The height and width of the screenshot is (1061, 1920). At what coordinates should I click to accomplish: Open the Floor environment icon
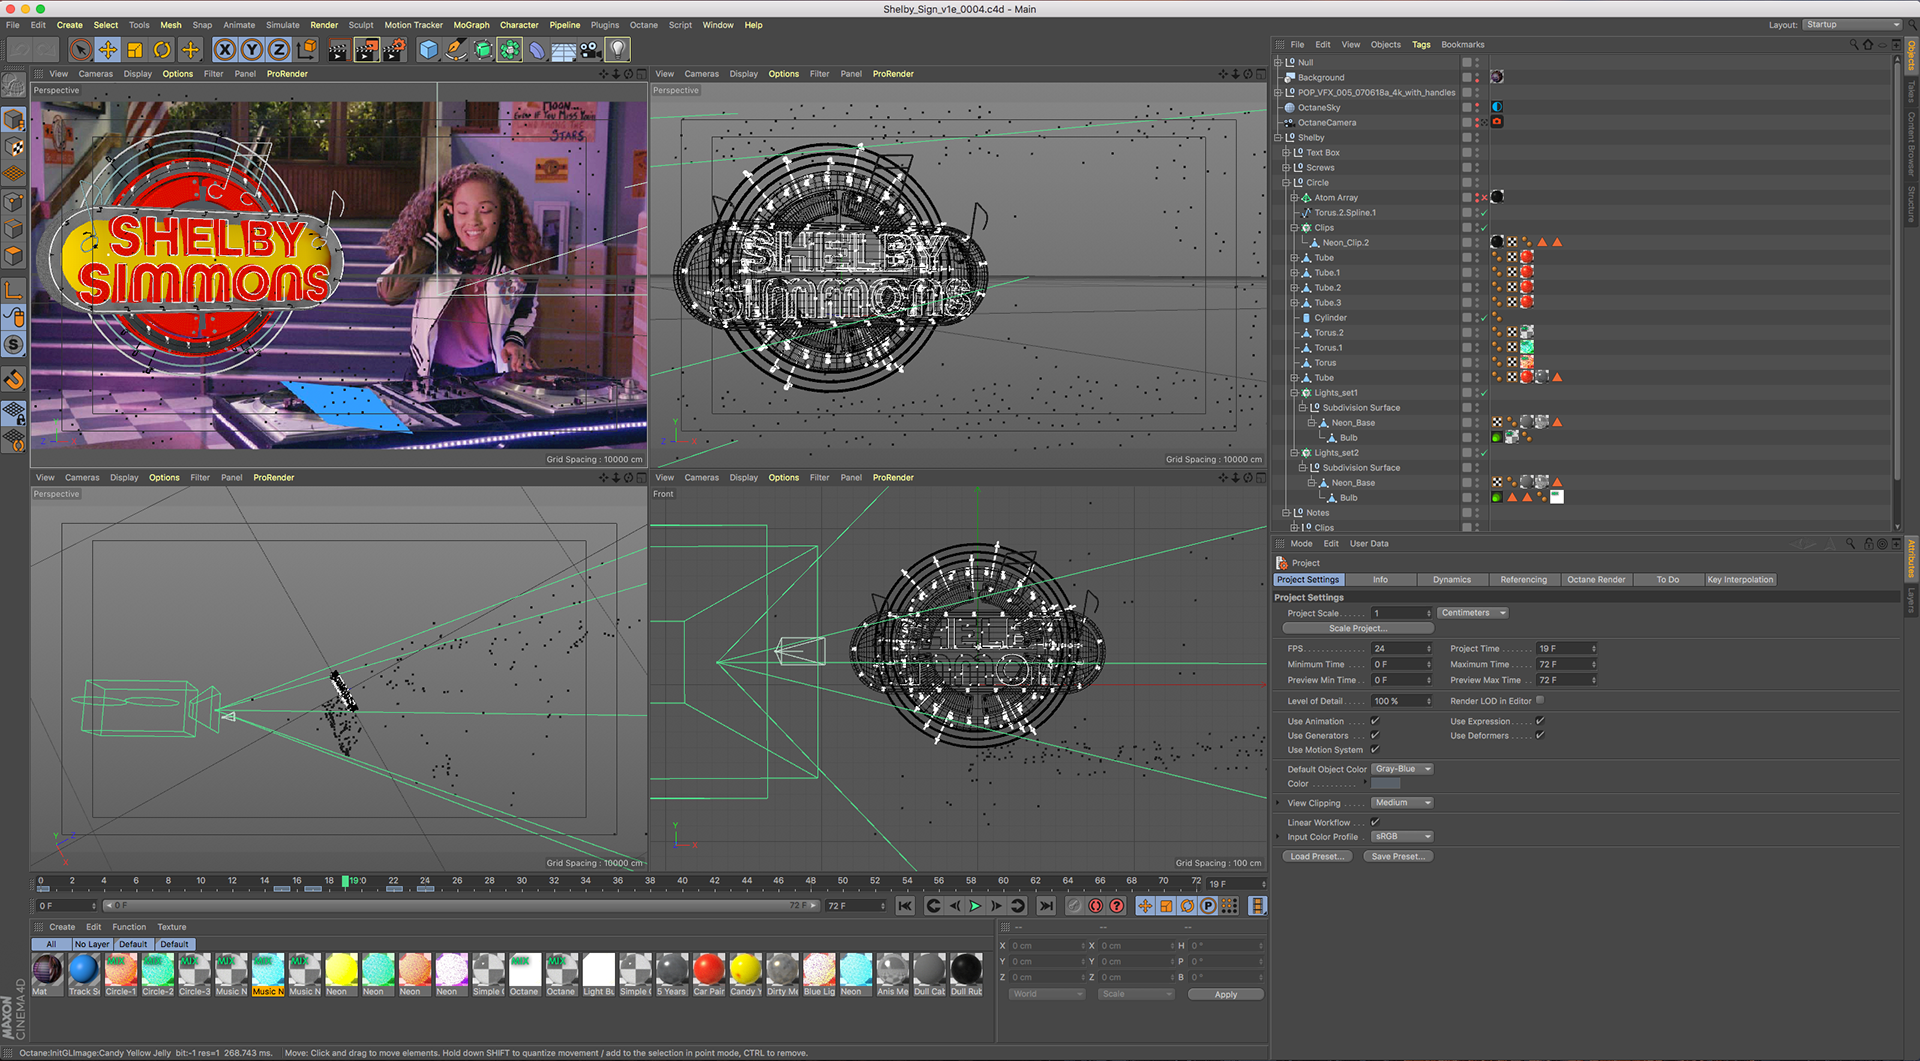pos(564,49)
